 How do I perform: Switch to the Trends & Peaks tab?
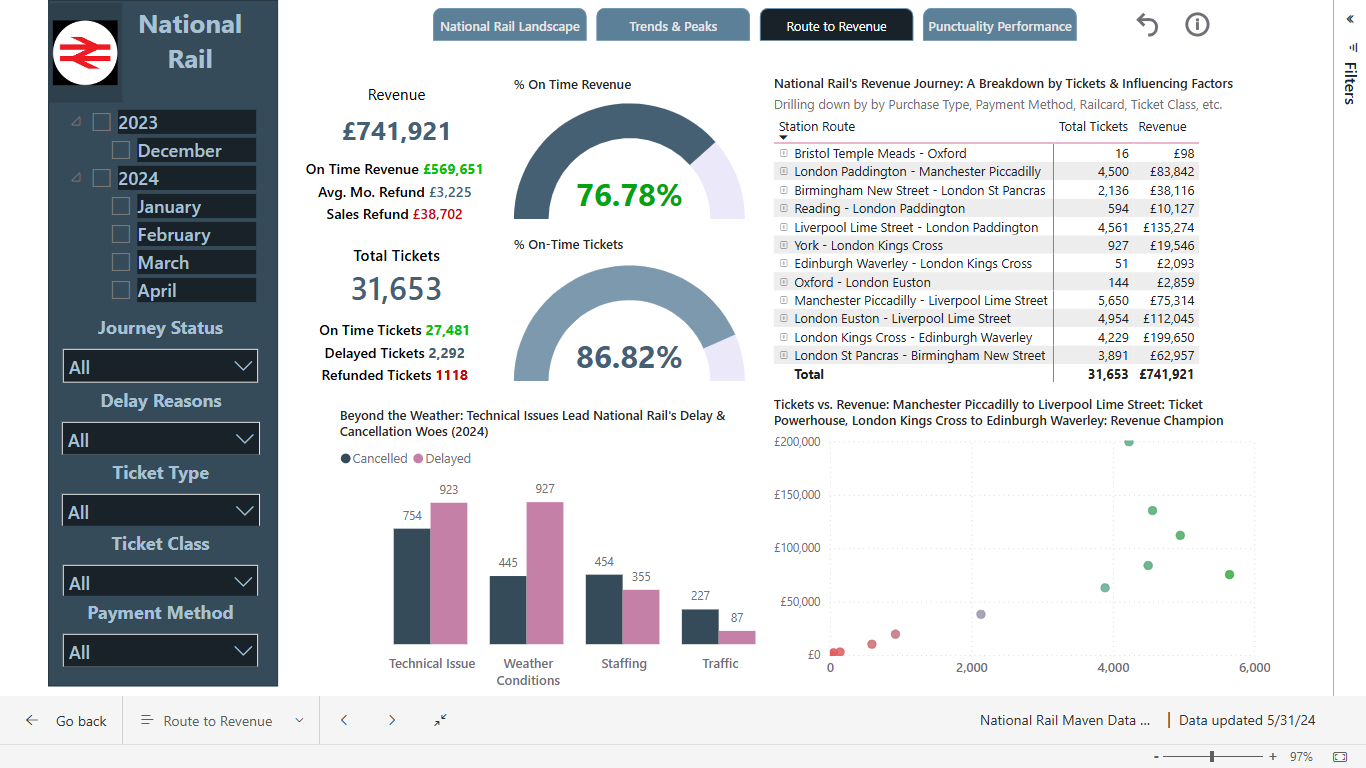[672, 26]
